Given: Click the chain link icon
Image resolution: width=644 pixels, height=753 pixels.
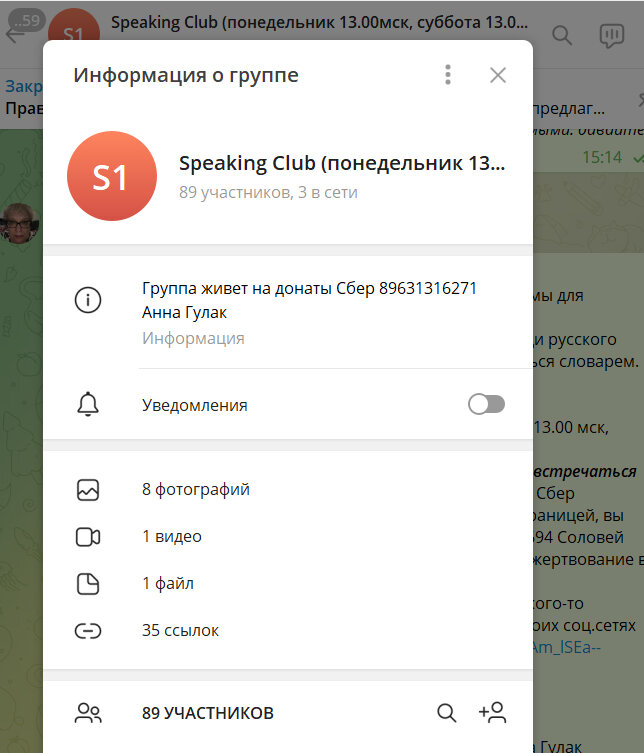Looking at the screenshot, I should [x=88, y=631].
